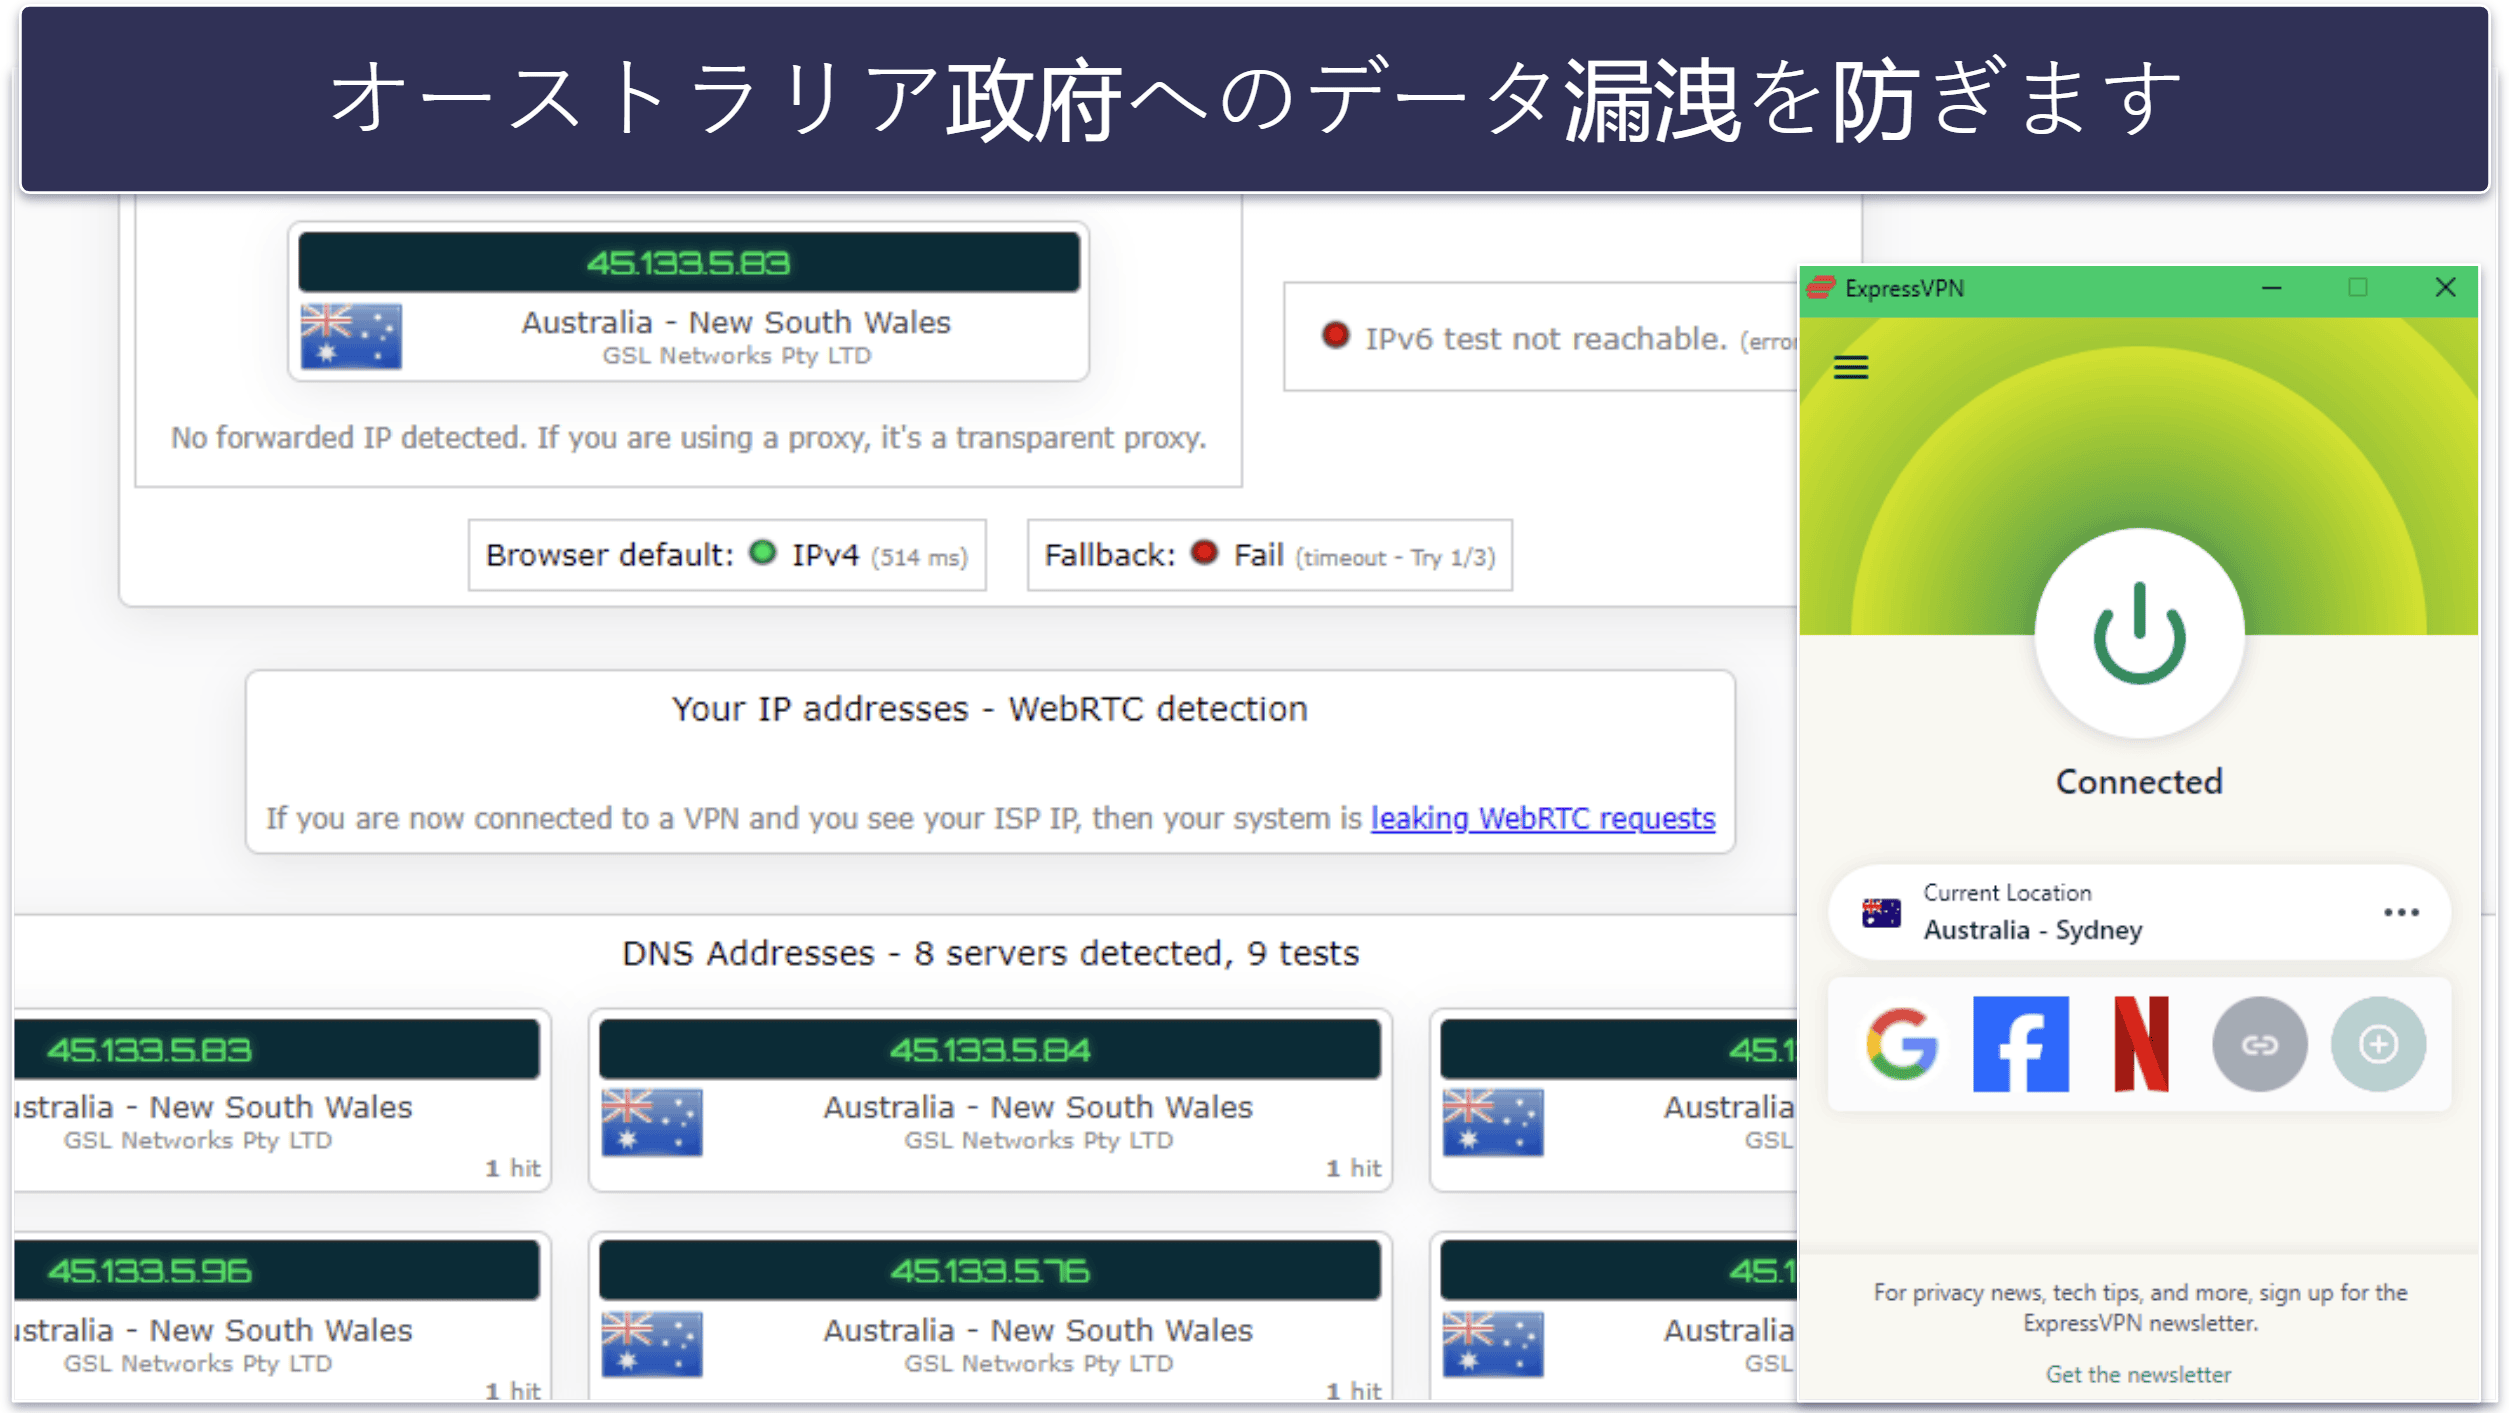The image size is (2509, 1413).
Task: Launch the Facebook shortcut in ExpressVPN
Action: (2020, 1043)
